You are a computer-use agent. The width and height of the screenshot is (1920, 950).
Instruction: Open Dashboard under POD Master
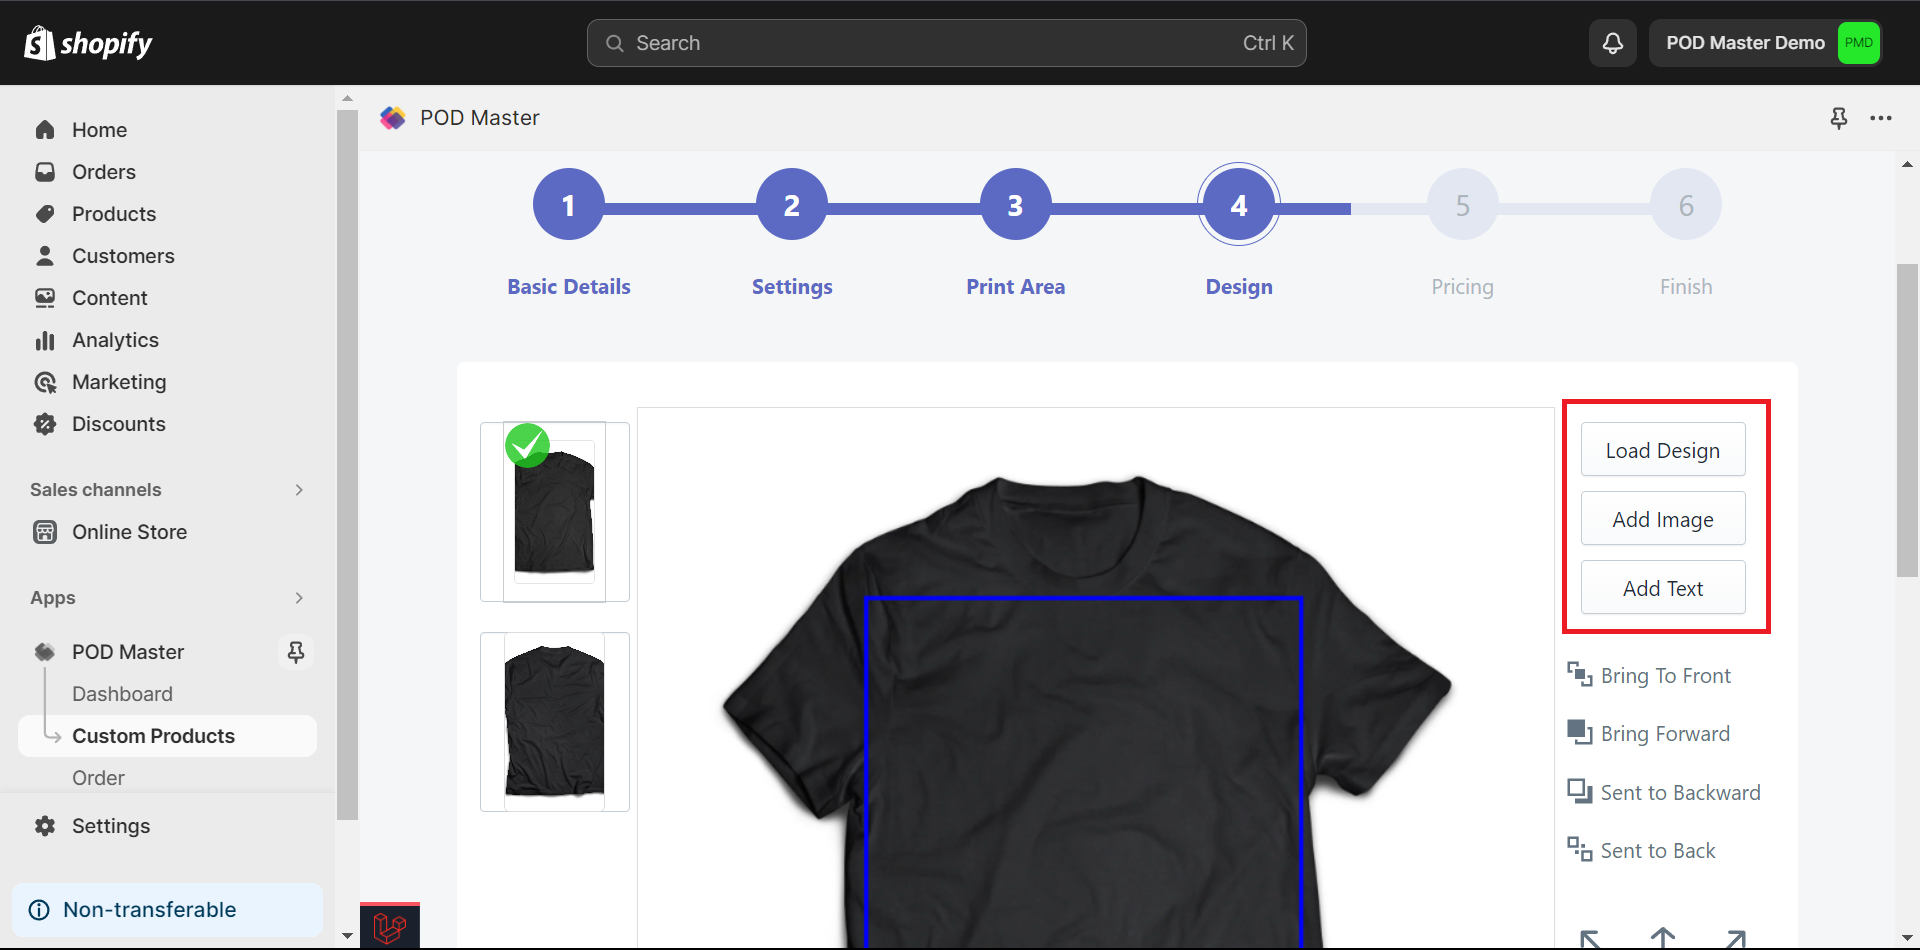122,694
